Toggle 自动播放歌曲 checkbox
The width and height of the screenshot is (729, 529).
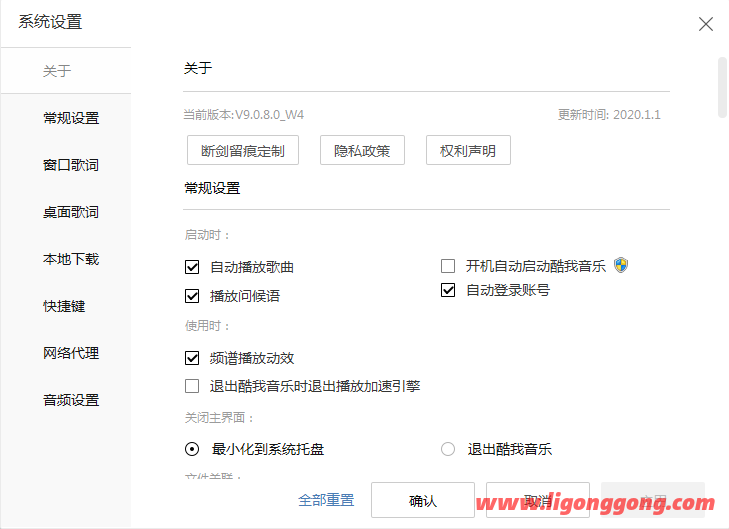[x=192, y=267]
